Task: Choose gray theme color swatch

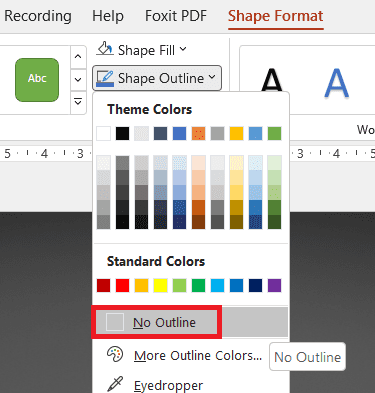Action: 217,133
